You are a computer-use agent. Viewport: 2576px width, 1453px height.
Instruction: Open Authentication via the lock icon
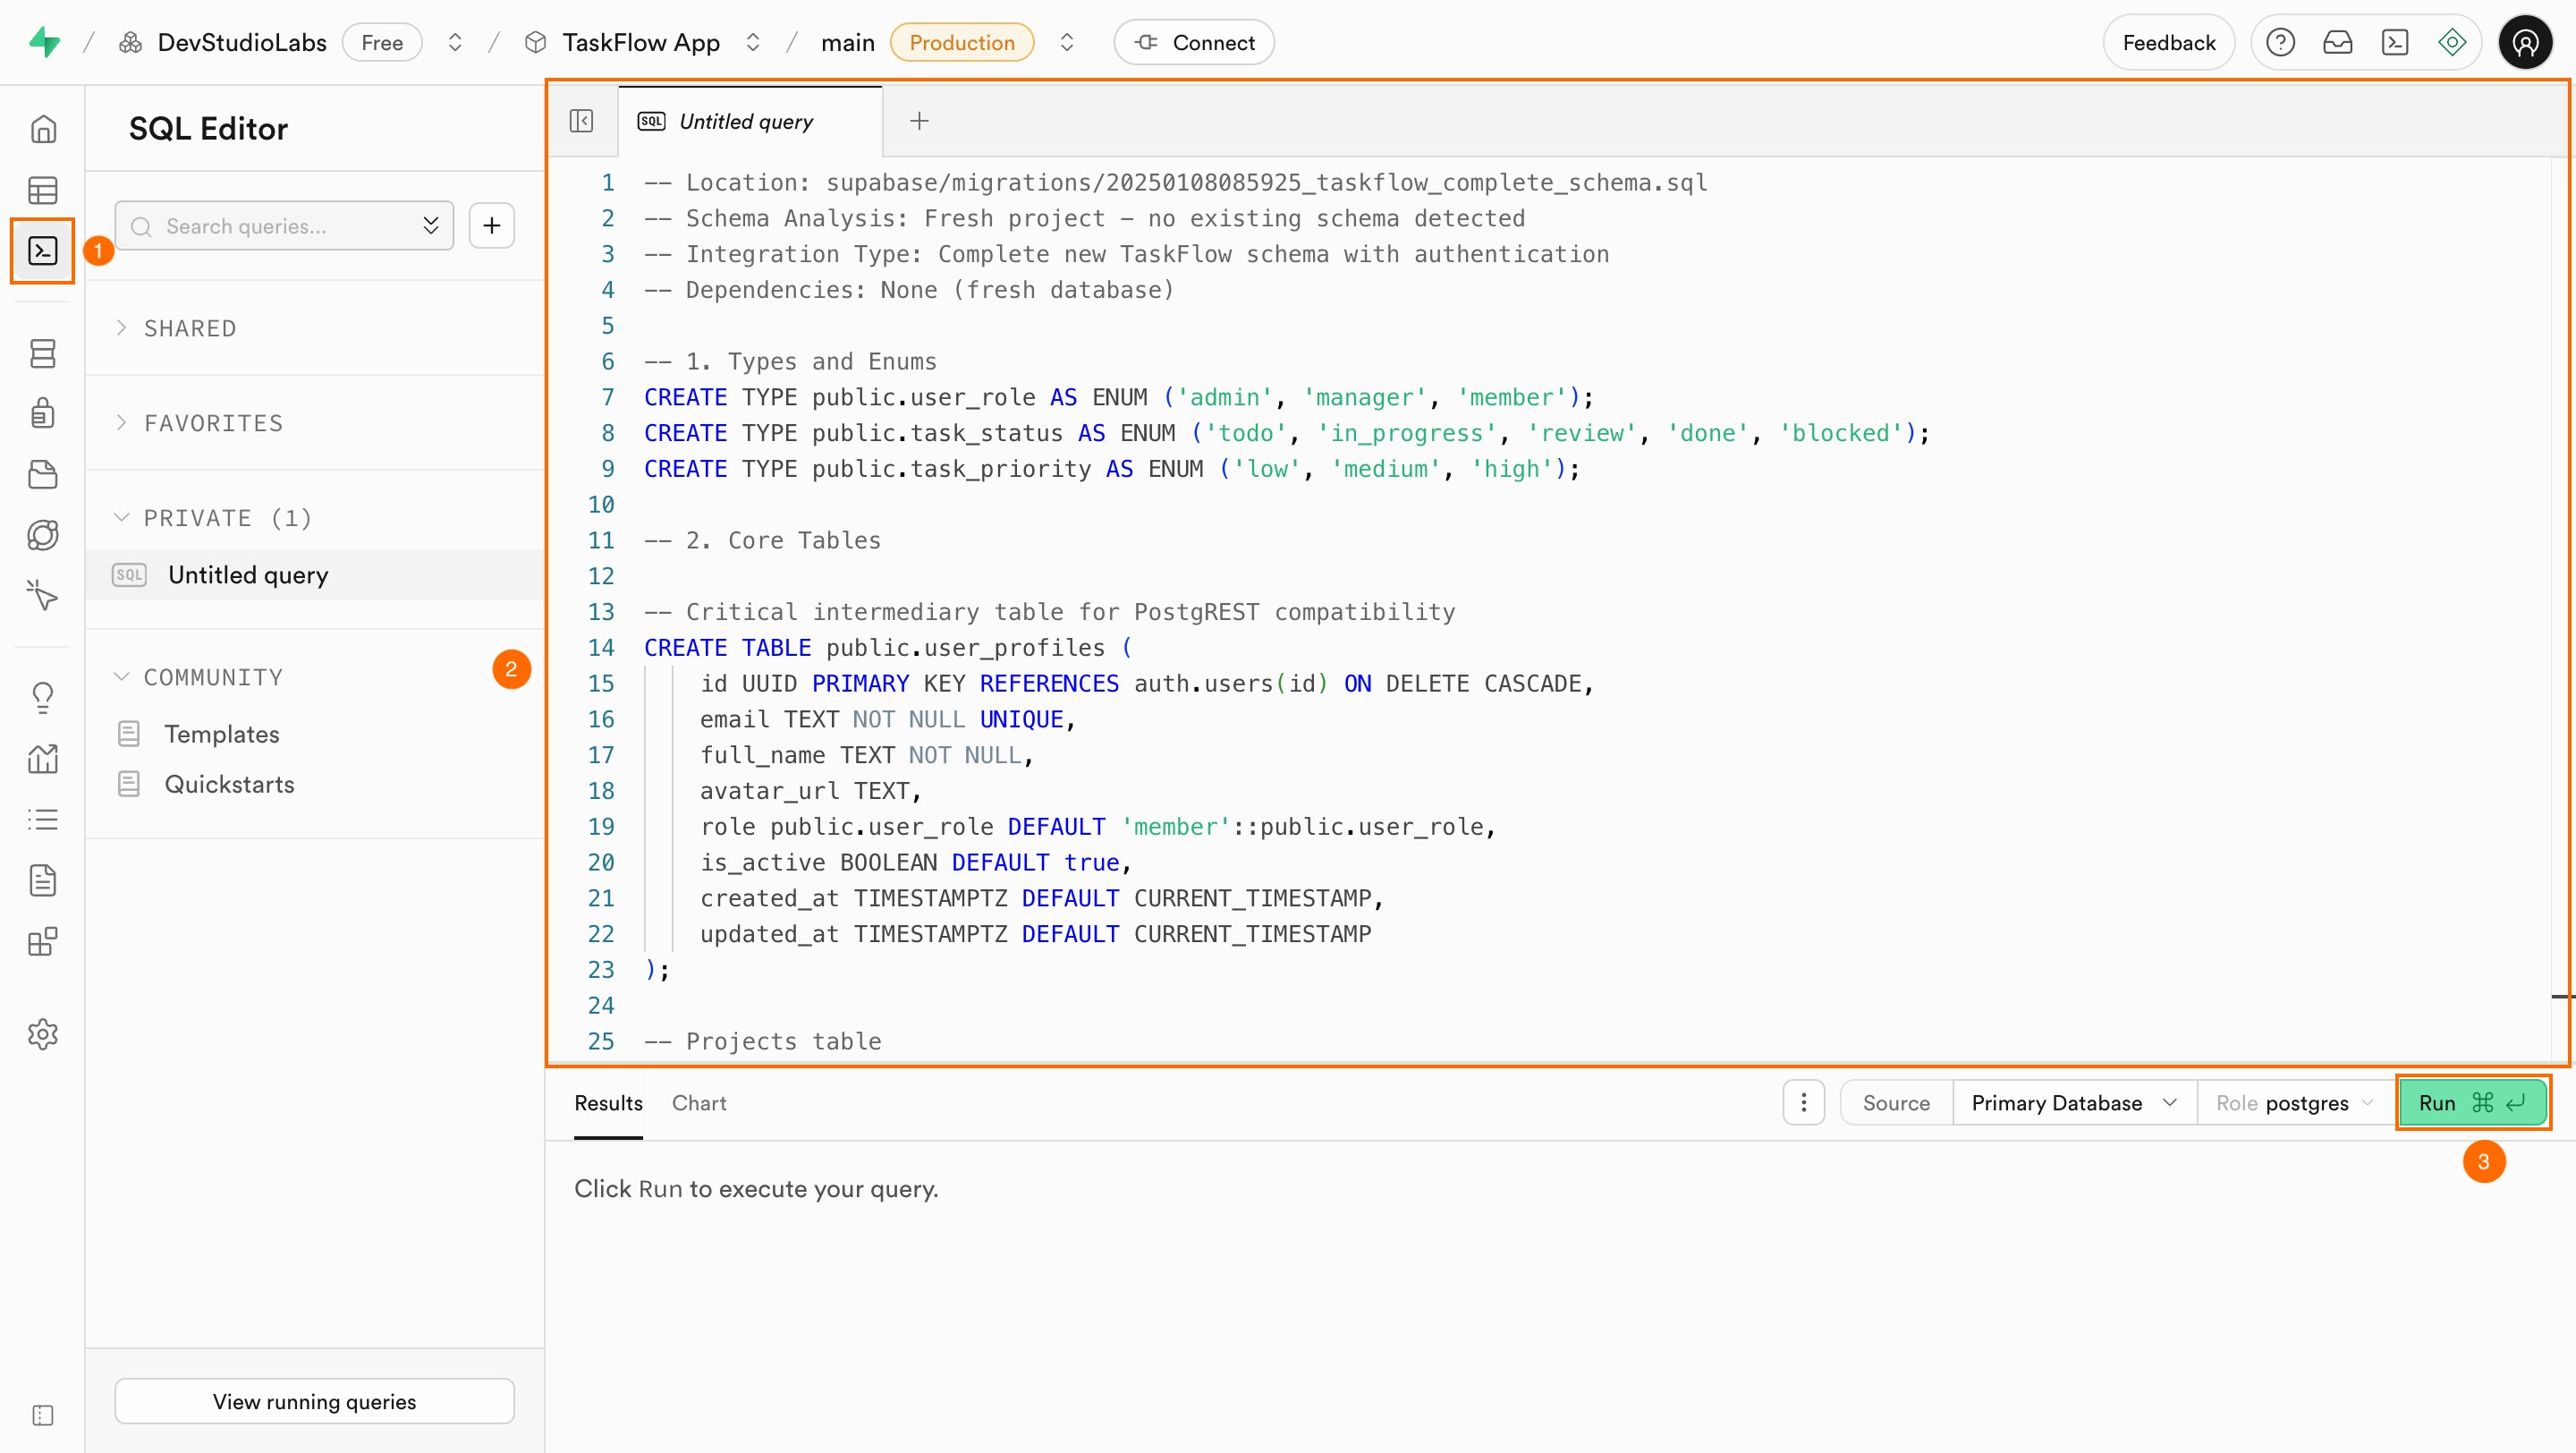tap(43, 413)
